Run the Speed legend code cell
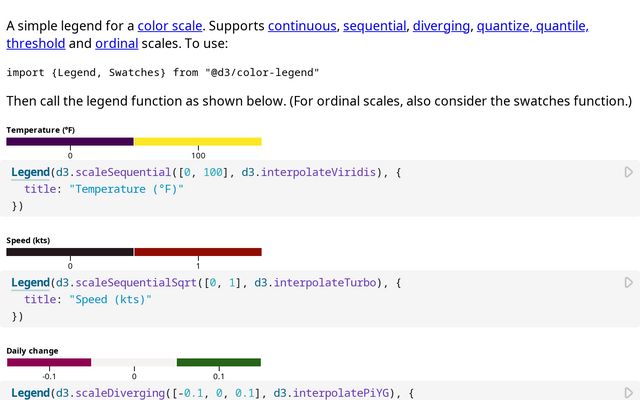Viewport: 640px width, 400px height. point(628,283)
